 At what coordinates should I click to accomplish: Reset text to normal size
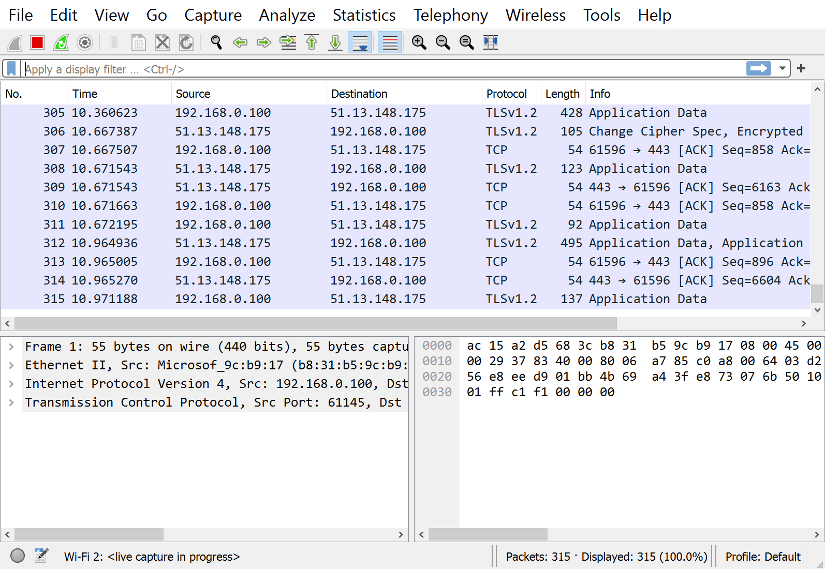tap(467, 43)
